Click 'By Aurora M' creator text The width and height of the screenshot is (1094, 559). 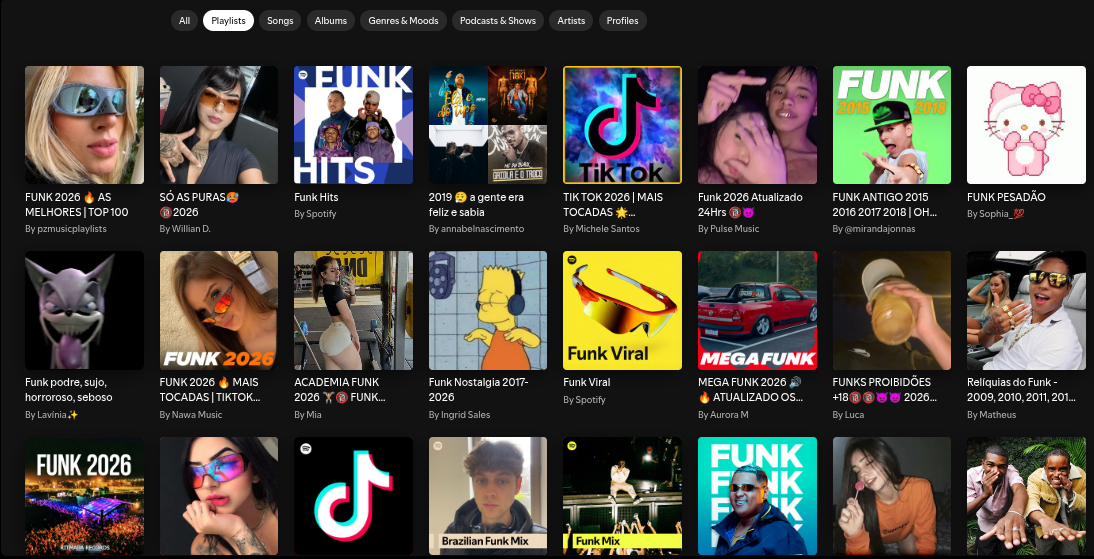tap(724, 415)
